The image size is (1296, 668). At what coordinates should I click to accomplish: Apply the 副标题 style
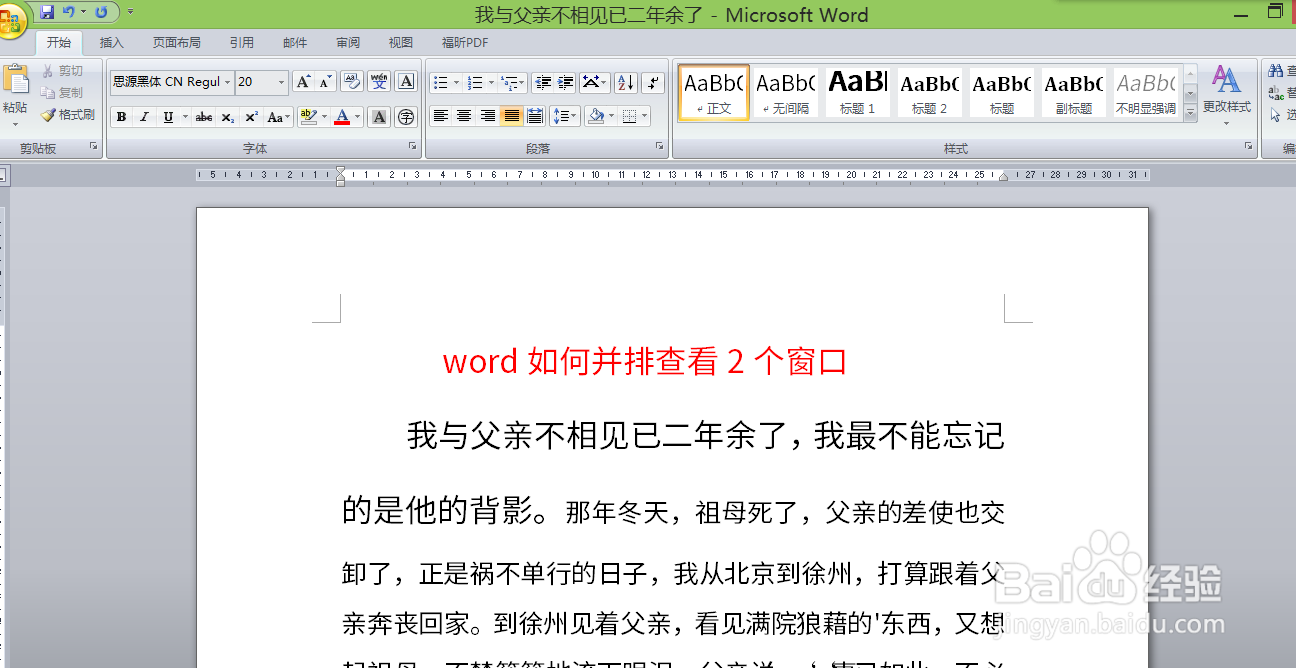1074,93
